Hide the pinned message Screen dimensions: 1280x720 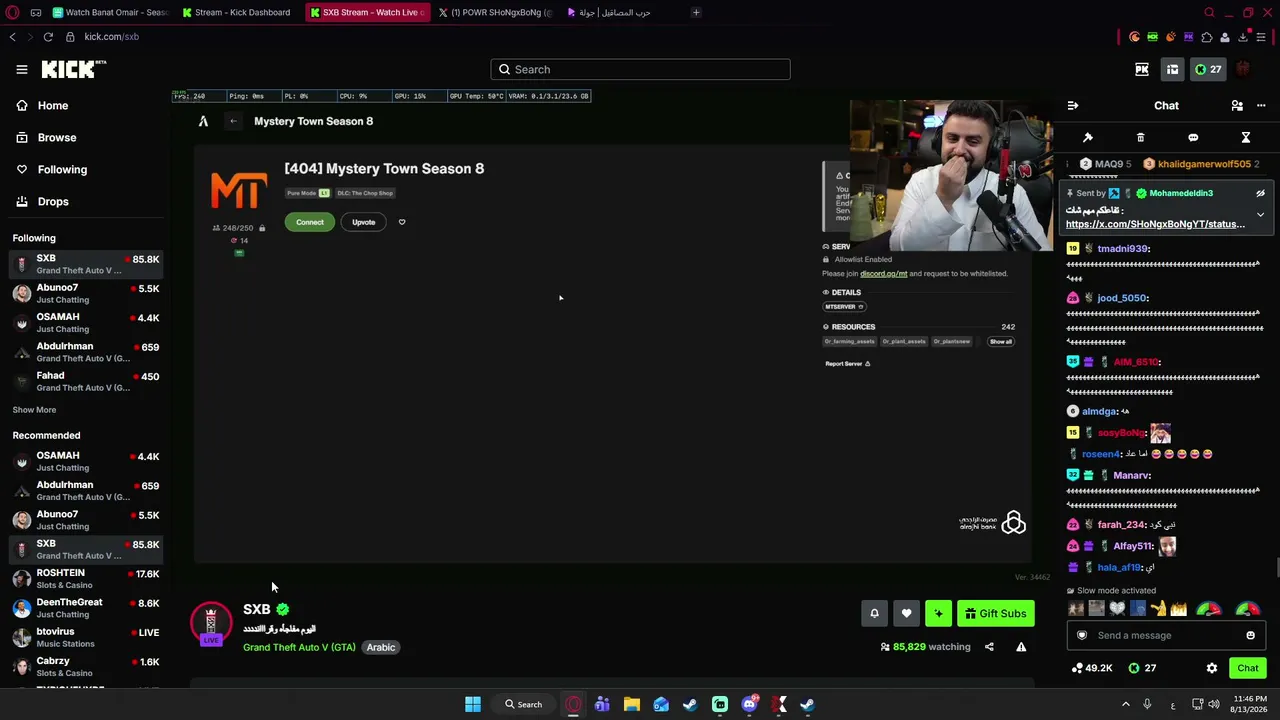point(1260,193)
